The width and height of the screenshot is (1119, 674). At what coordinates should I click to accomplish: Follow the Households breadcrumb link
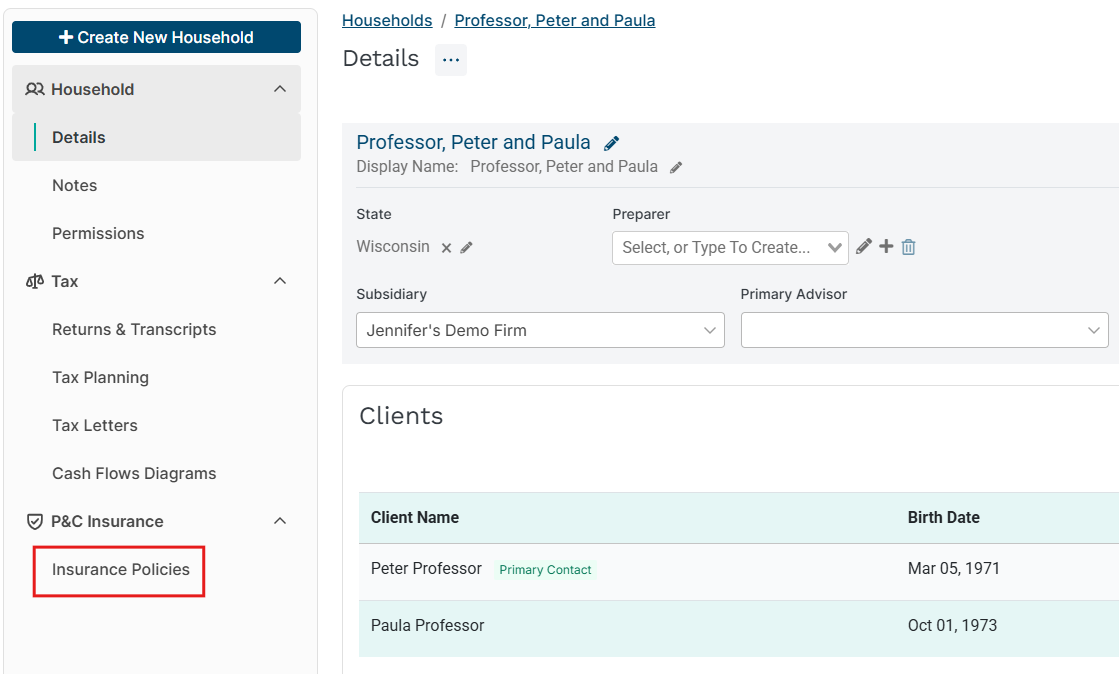click(x=387, y=20)
